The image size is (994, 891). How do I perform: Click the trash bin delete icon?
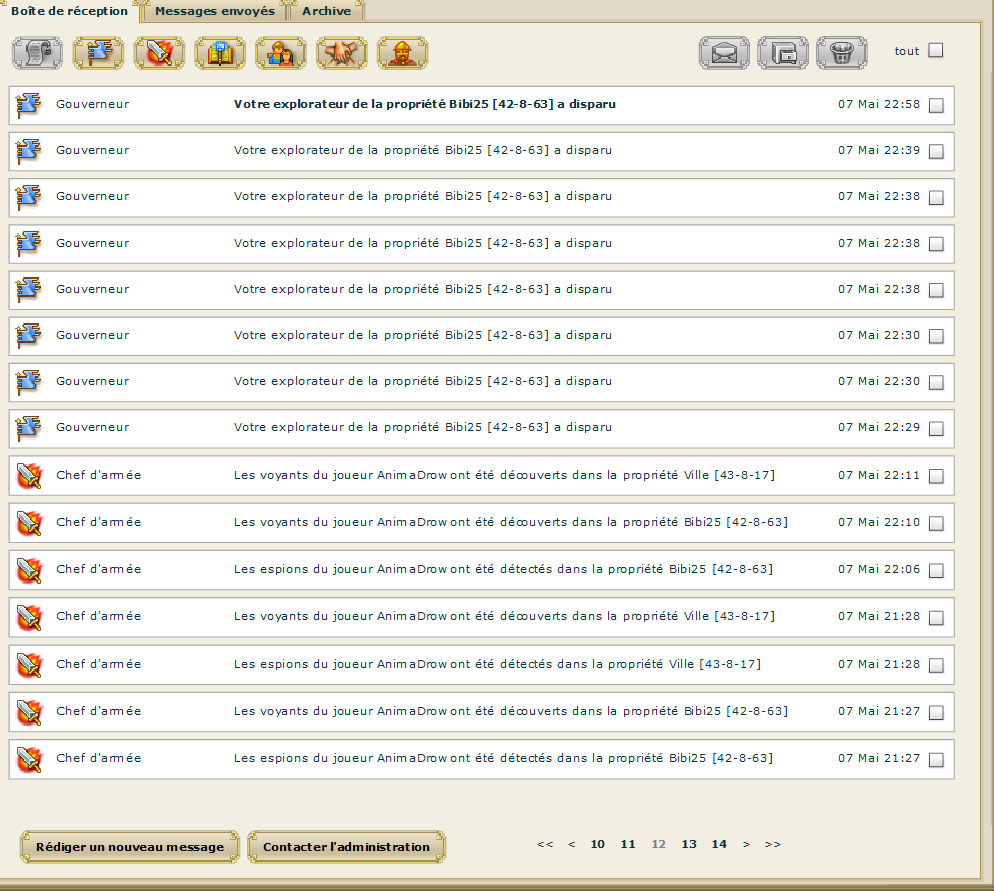click(842, 52)
